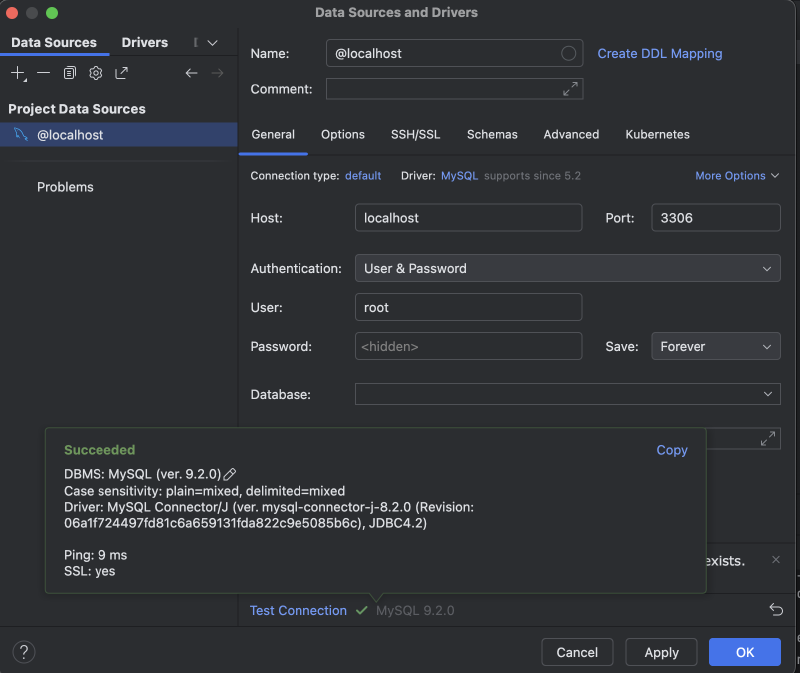Click 'MySQL 9.2.0' status text
800x673 pixels.
pyautogui.click(x=415, y=610)
